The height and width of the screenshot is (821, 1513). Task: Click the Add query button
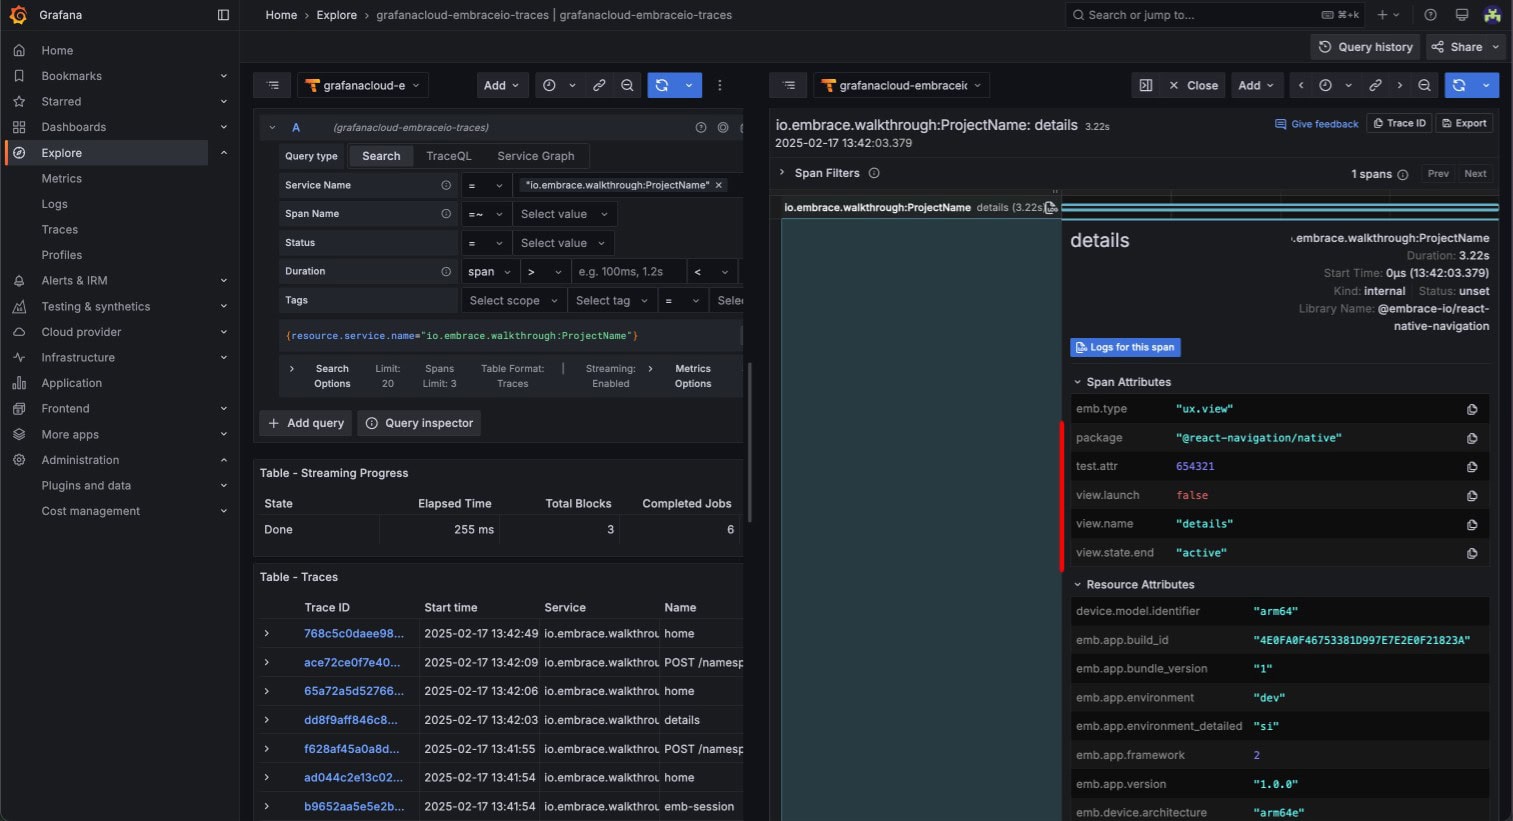[306, 423]
